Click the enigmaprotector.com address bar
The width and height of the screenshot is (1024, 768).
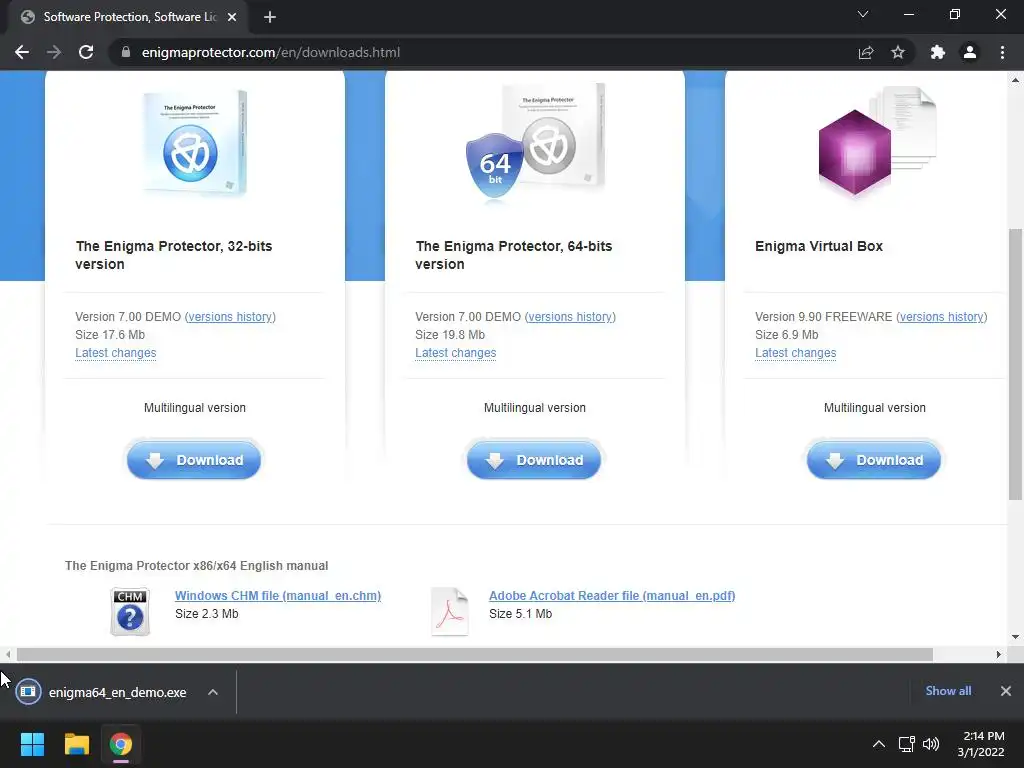coord(483,52)
